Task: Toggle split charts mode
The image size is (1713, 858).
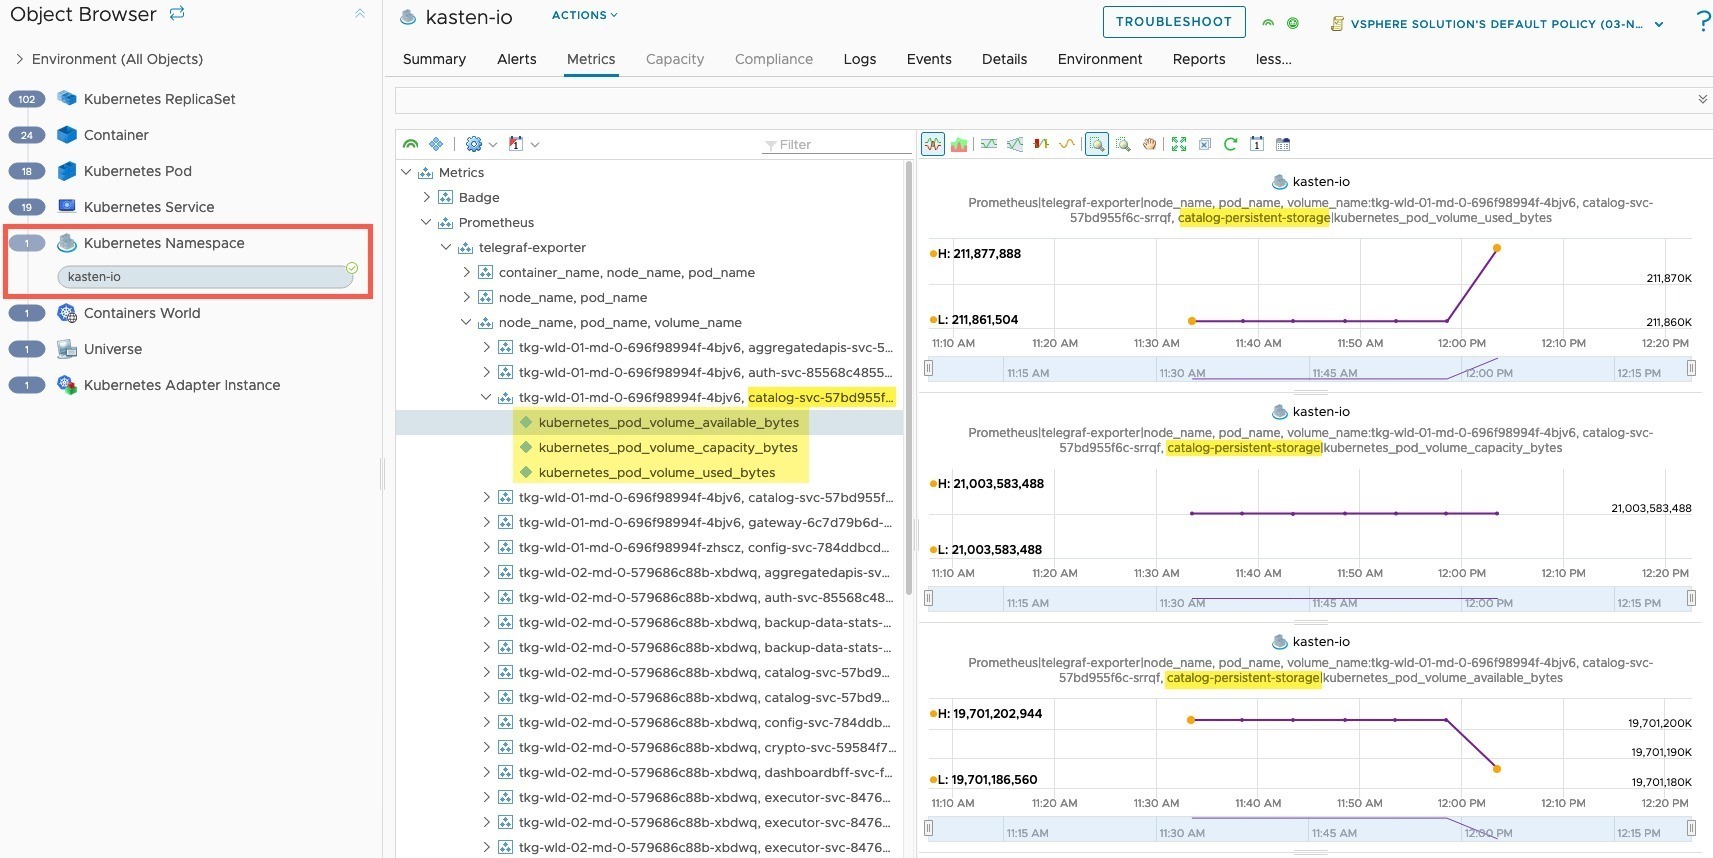Action: pyautogui.click(x=933, y=144)
